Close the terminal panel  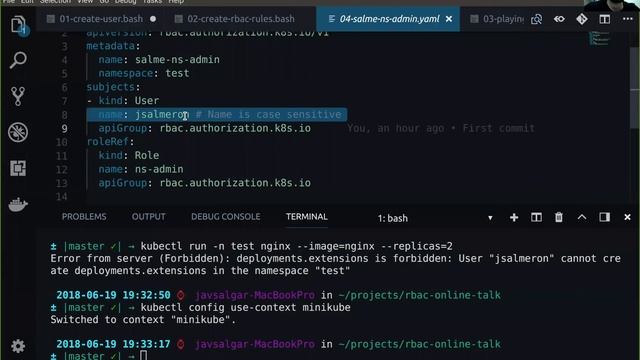[627, 218]
